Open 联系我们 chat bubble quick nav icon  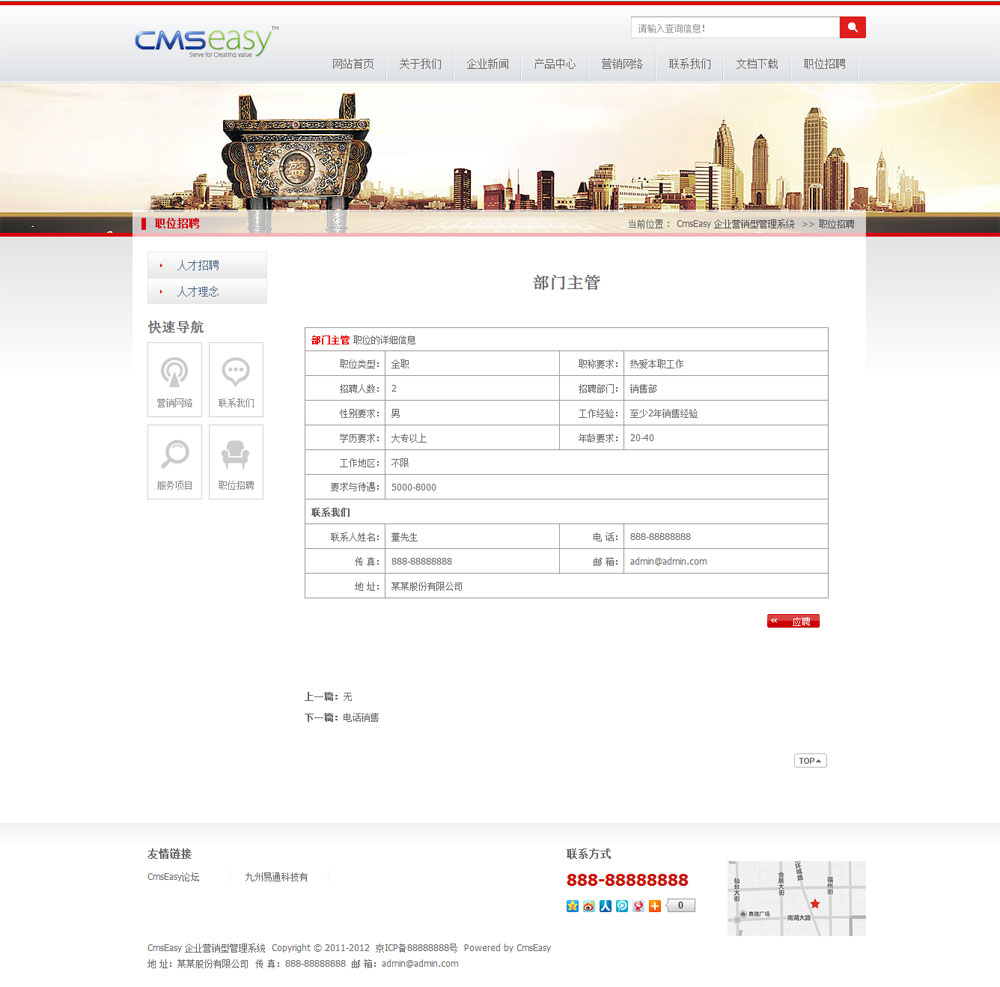pyautogui.click(x=236, y=379)
